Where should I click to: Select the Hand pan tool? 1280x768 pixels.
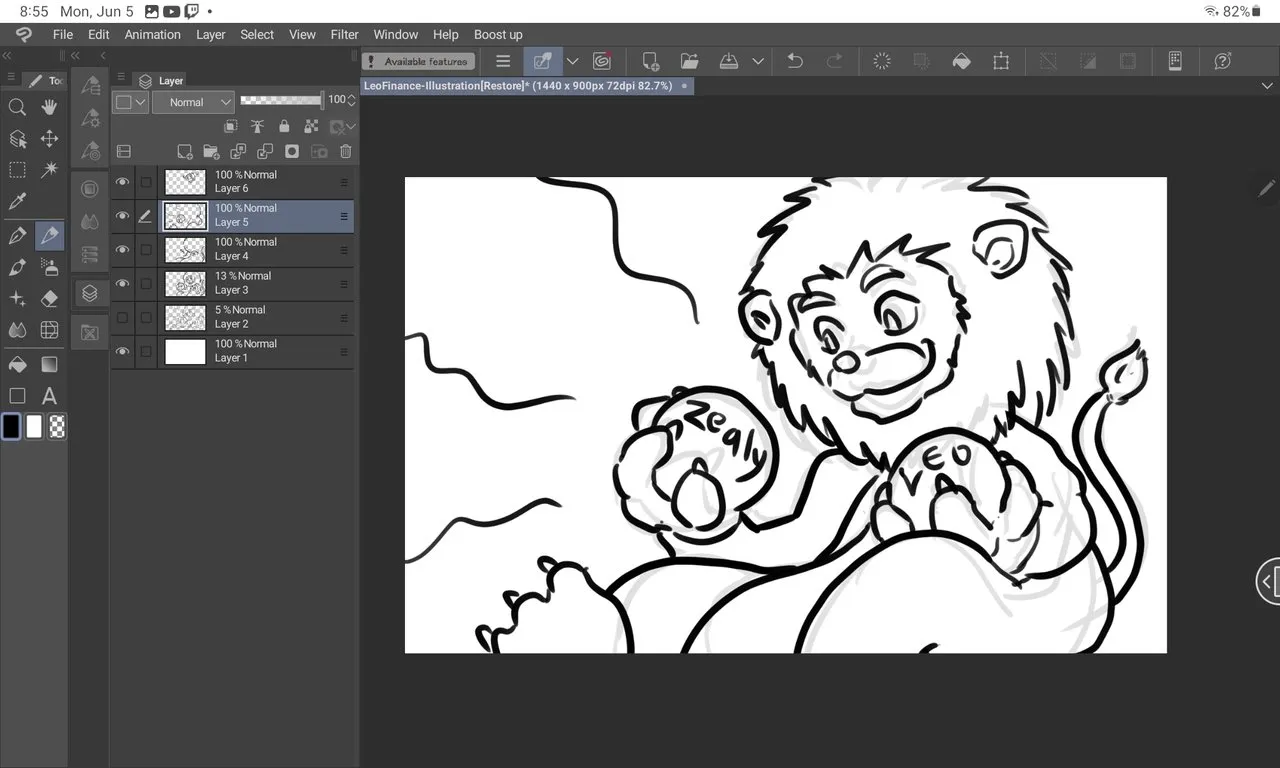coord(49,107)
